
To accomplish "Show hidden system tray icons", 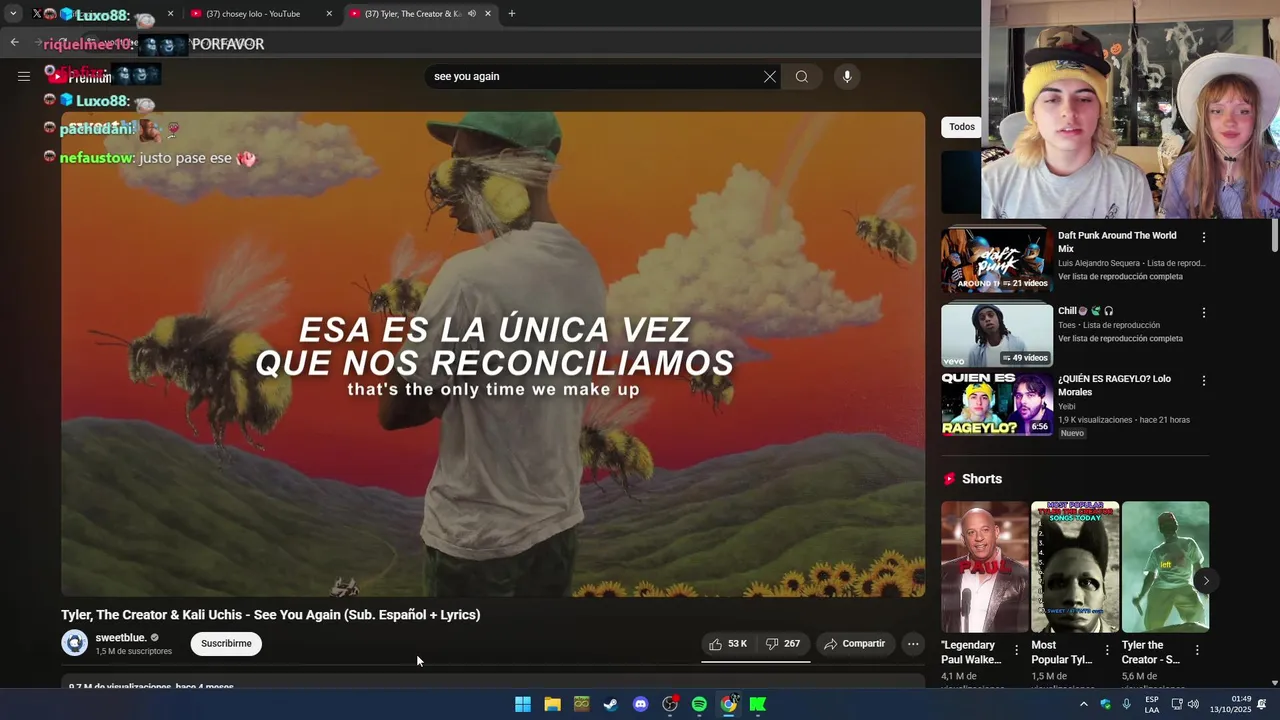I will click(x=1083, y=704).
